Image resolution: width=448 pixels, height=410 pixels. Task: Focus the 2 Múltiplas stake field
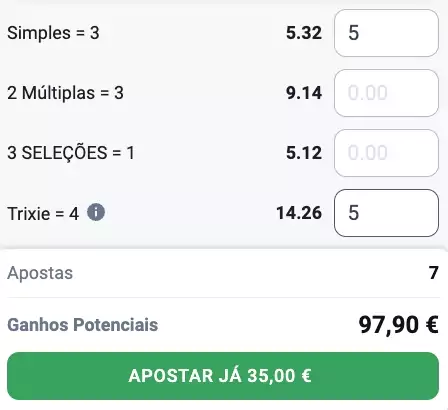pyautogui.click(x=386, y=93)
